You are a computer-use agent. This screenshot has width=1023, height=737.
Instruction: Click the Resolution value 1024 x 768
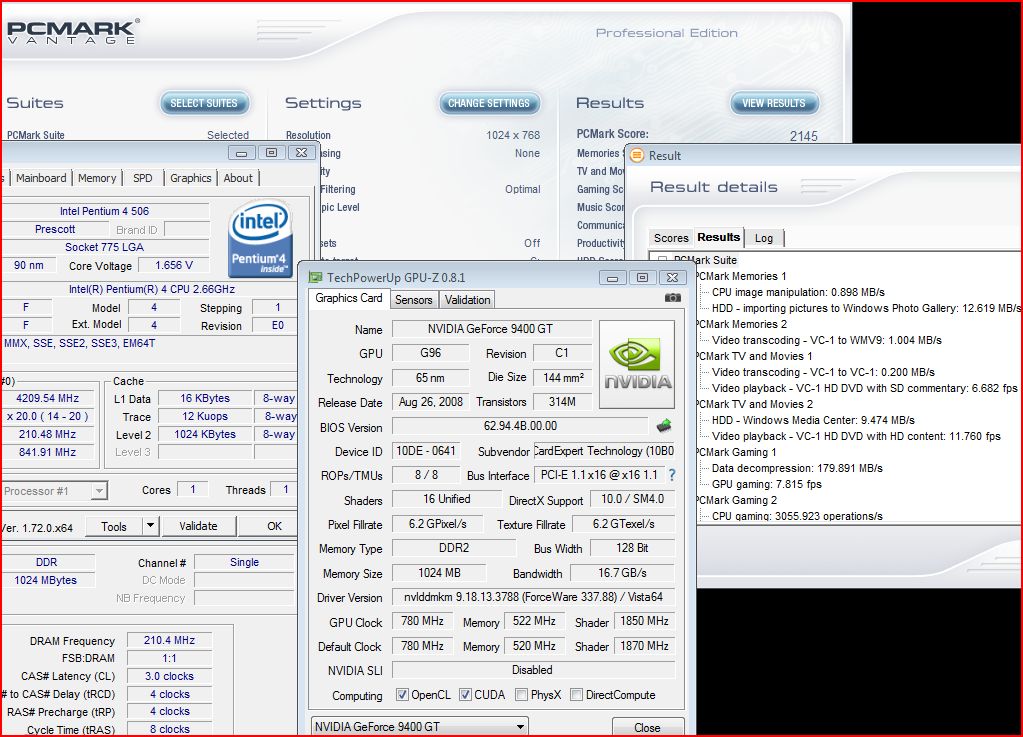(x=513, y=135)
